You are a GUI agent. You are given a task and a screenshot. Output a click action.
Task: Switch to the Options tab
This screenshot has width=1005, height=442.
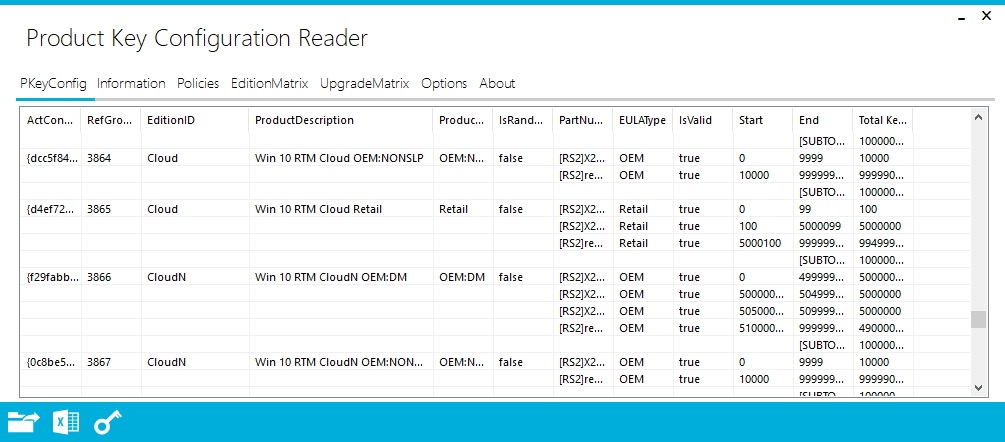click(444, 83)
